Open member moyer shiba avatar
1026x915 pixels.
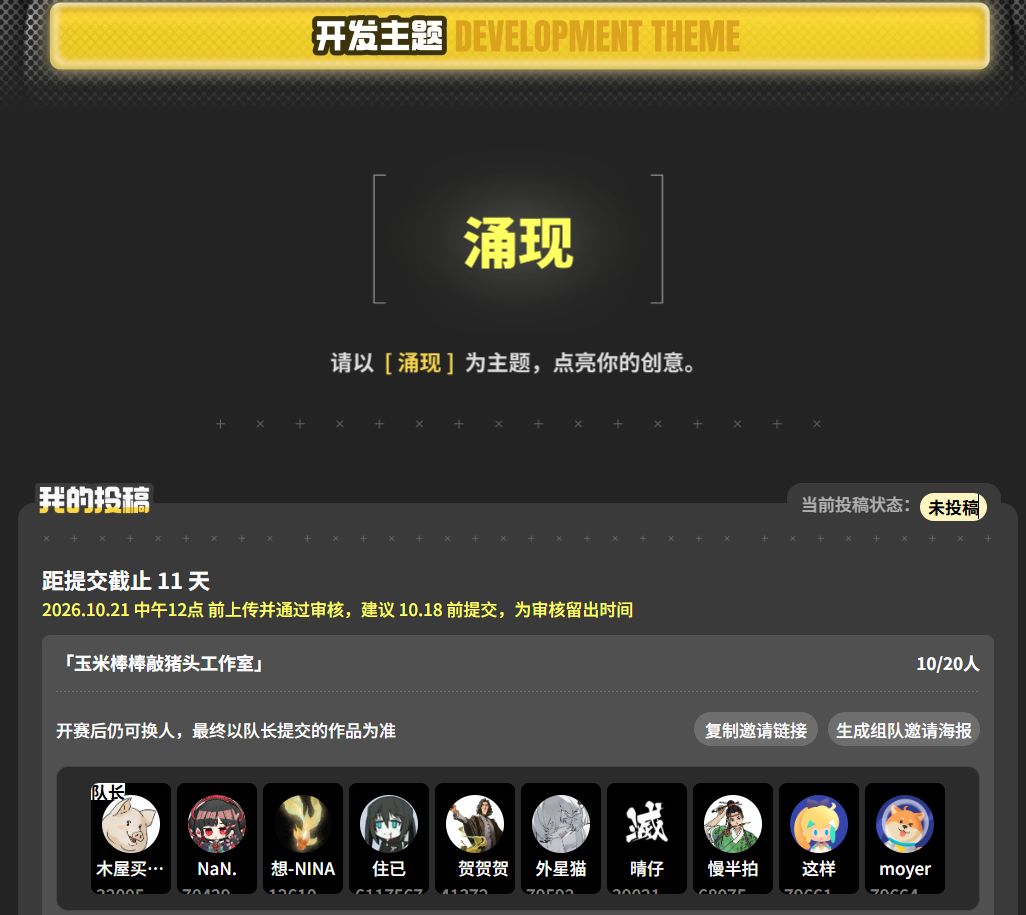click(x=905, y=823)
